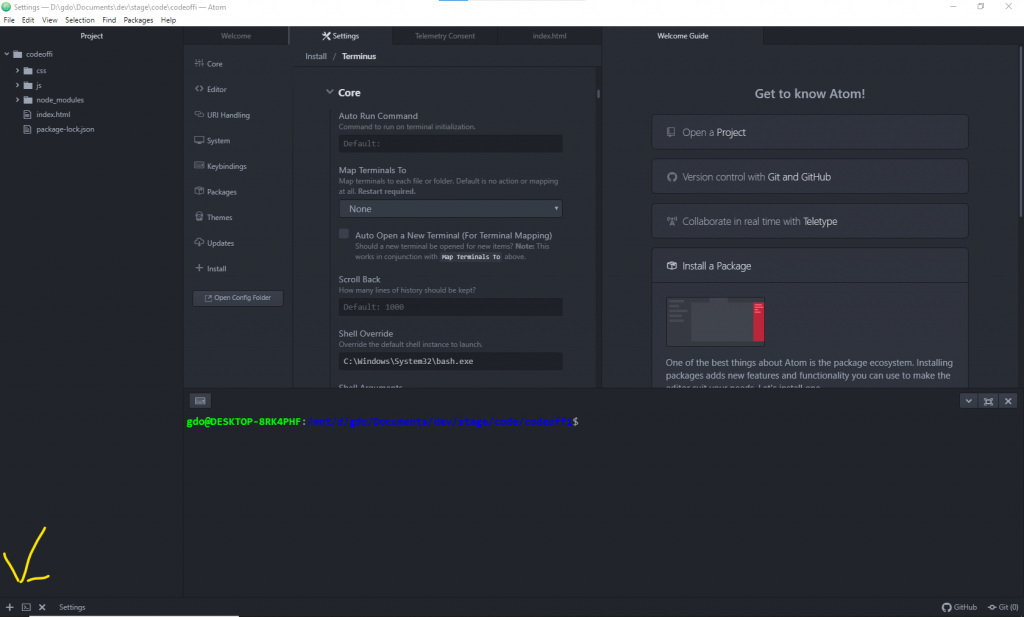Click the settings panel scrollbar thumb

point(598,93)
